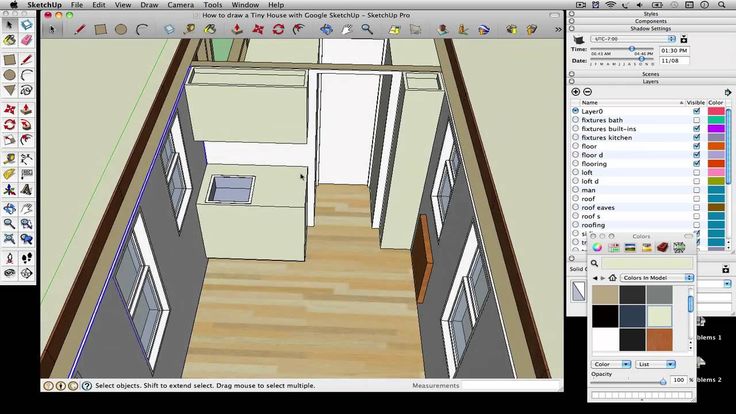The image size is (736, 414).
Task: Click the Delete Layer minus button
Action: [x=587, y=92]
